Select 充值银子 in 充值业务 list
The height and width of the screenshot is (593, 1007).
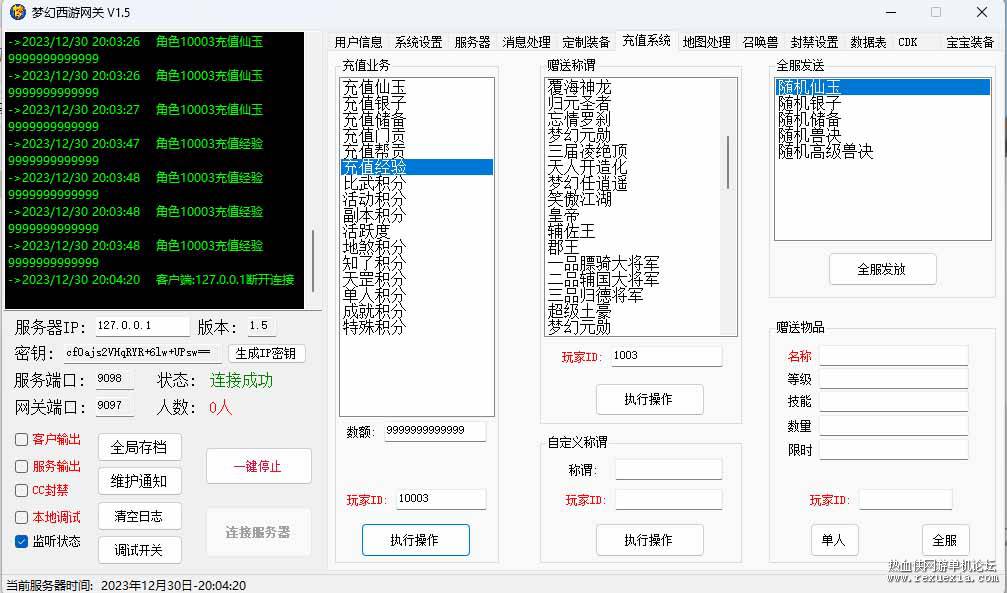(417, 103)
